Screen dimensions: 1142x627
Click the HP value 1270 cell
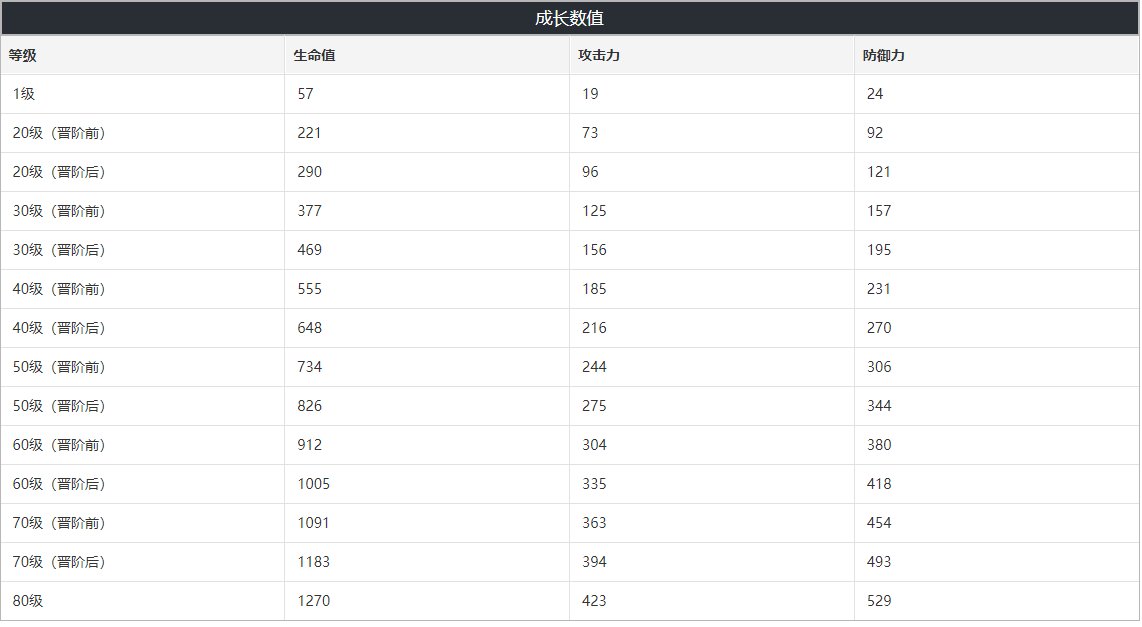[427, 601]
